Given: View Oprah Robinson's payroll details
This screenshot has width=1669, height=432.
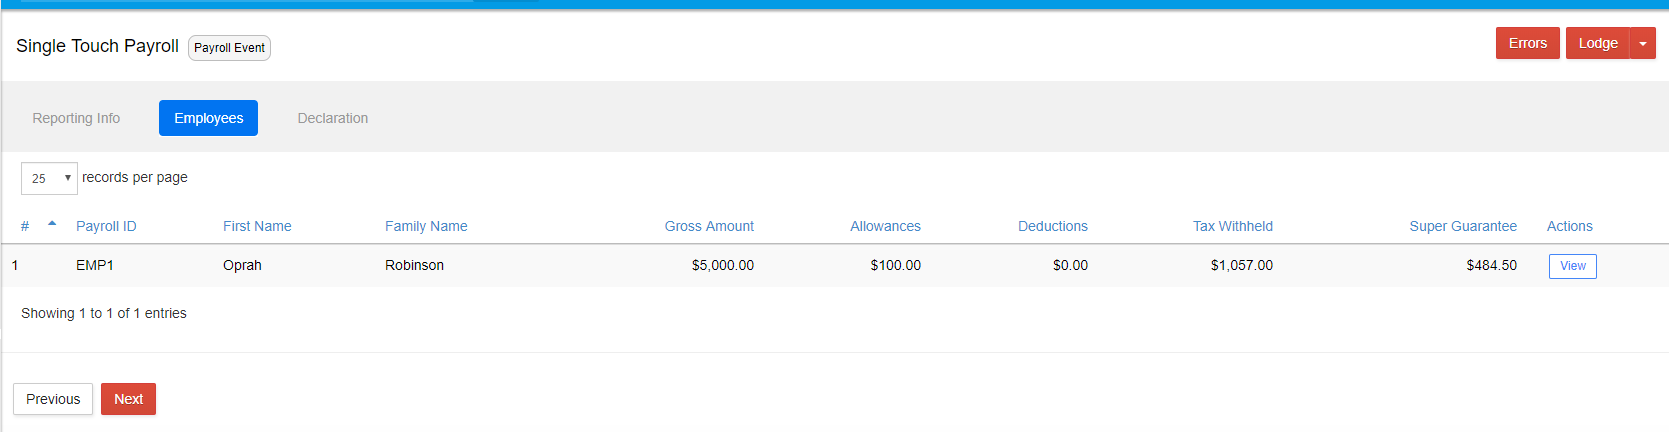Looking at the screenshot, I should pyautogui.click(x=1572, y=266).
